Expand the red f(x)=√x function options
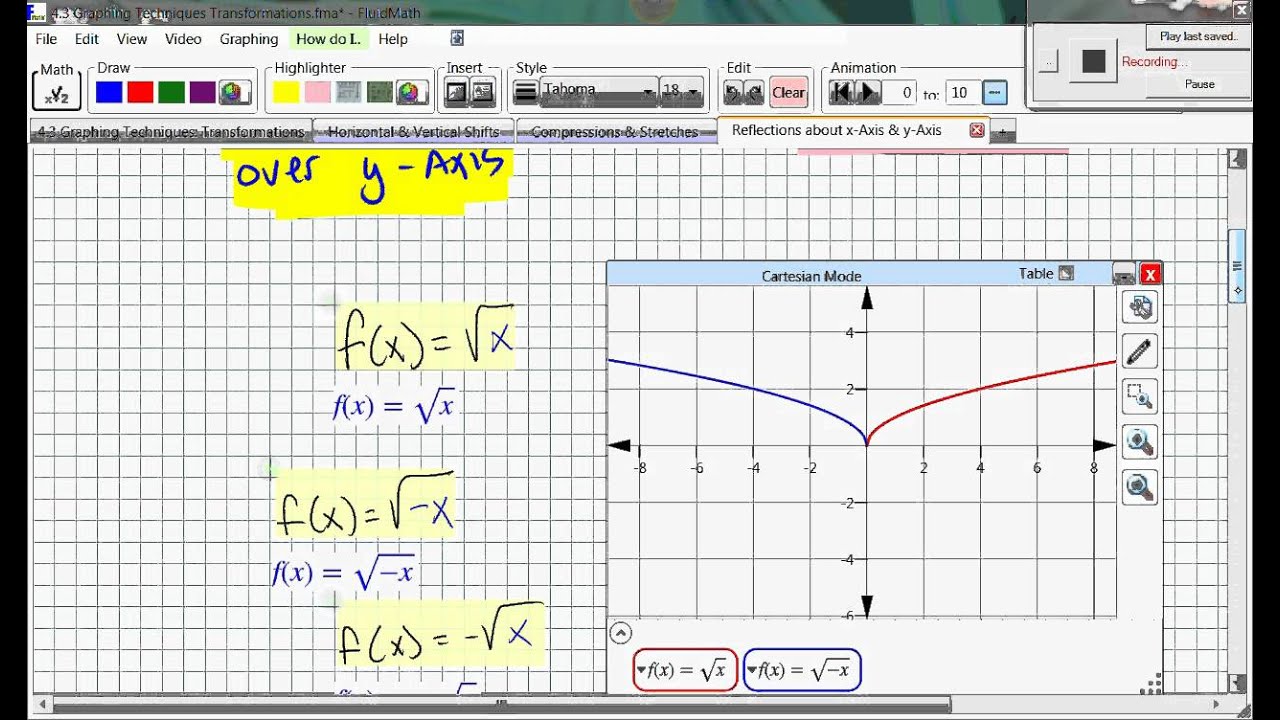Image resolution: width=1280 pixels, height=720 pixels. (642, 670)
